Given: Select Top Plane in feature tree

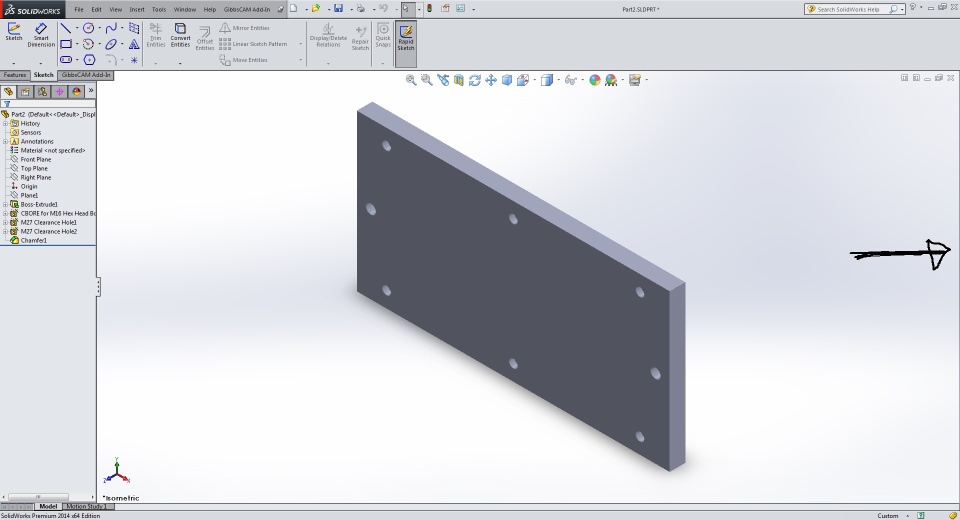Looking at the screenshot, I should (x=34, y=168).
